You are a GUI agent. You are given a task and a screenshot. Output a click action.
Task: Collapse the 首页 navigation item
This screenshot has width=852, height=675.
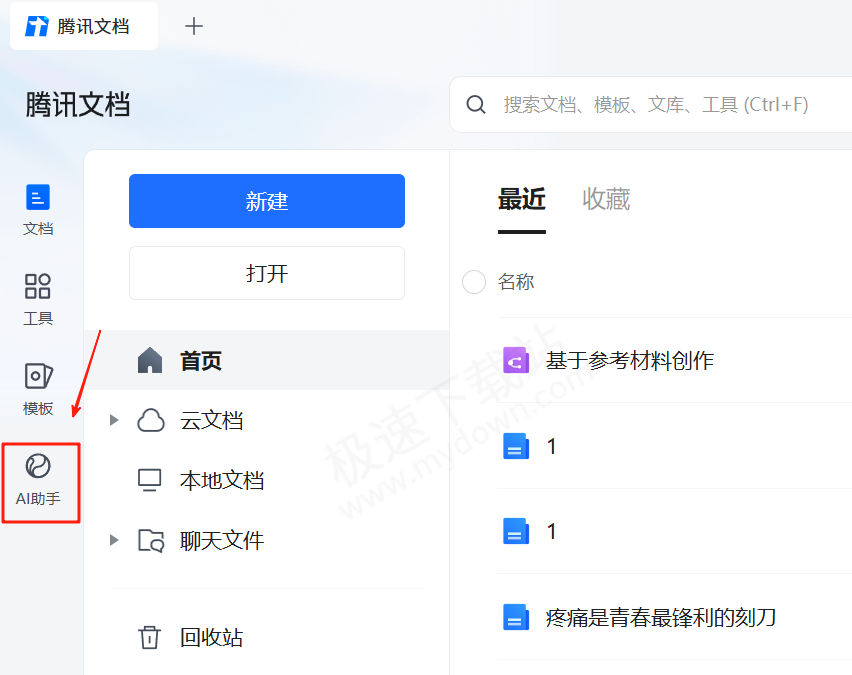pos(204,360)
